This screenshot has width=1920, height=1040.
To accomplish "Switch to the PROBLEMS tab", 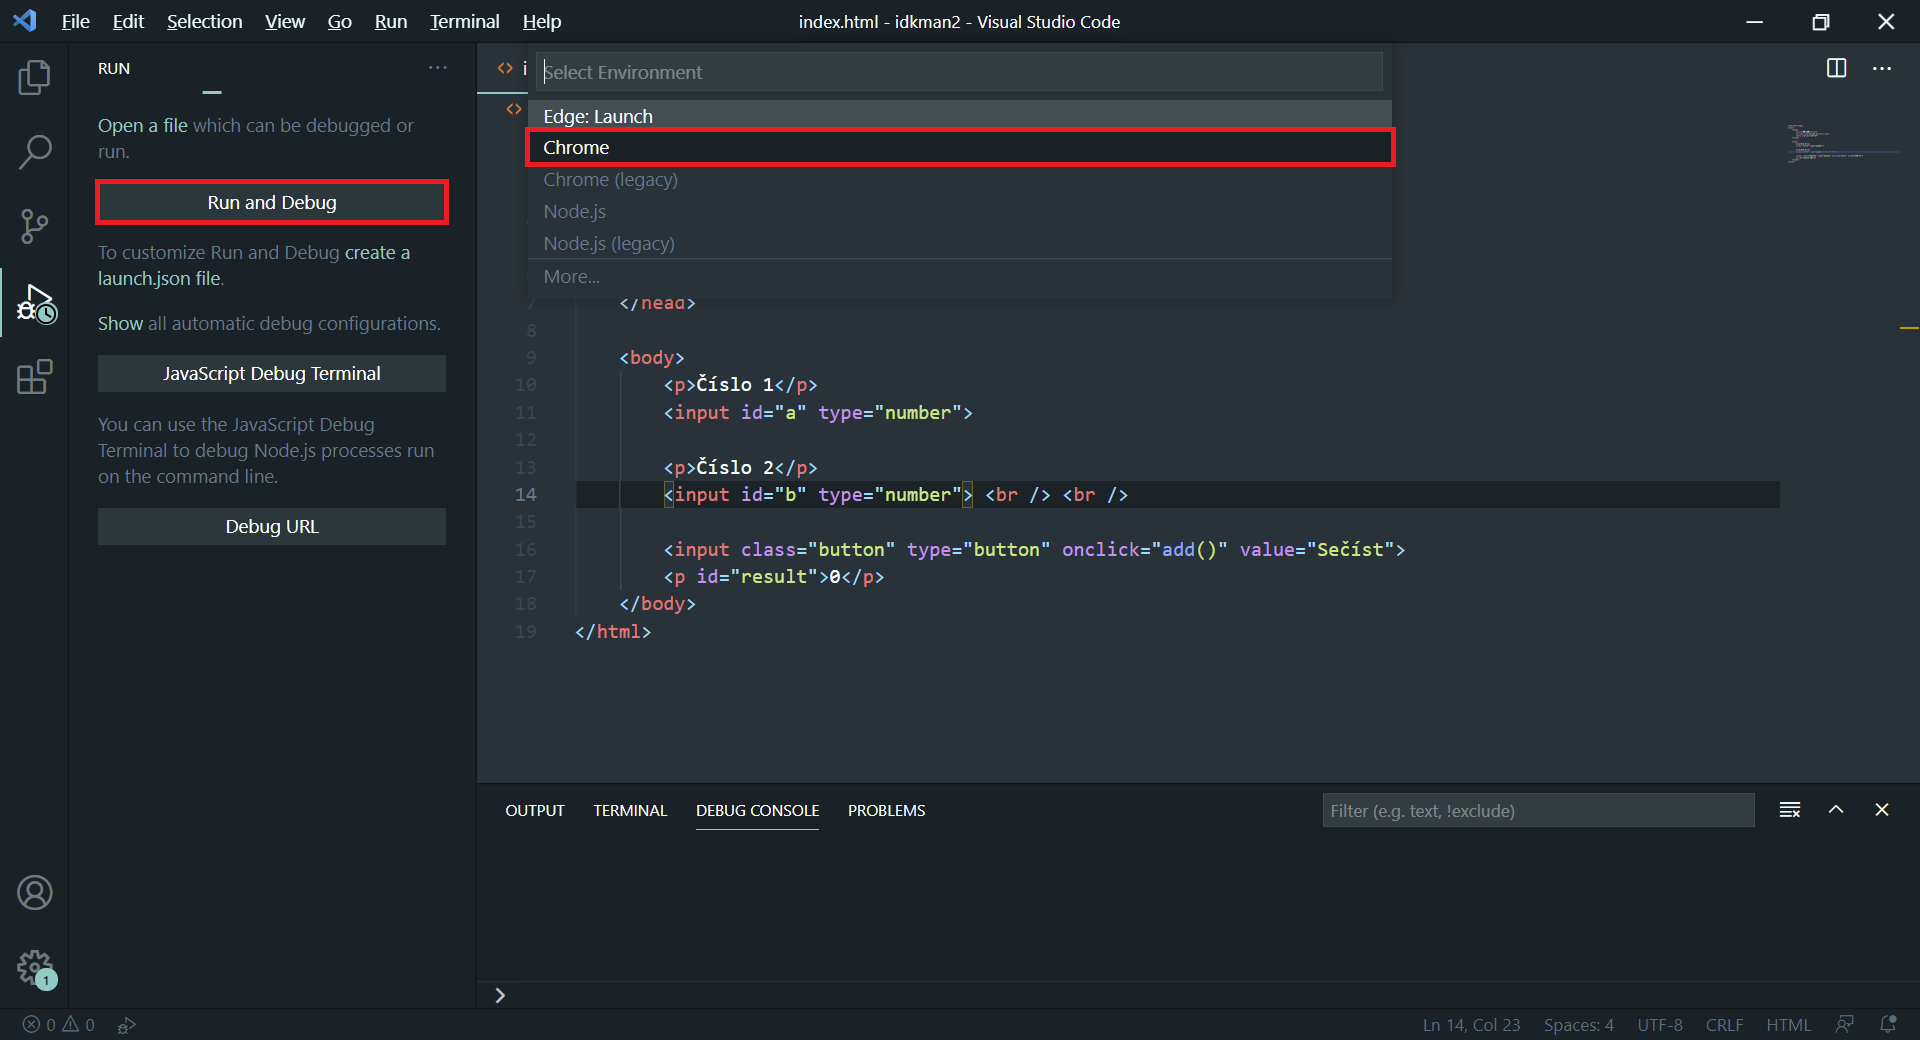I will pyautogui.click(x=886, y=811).
